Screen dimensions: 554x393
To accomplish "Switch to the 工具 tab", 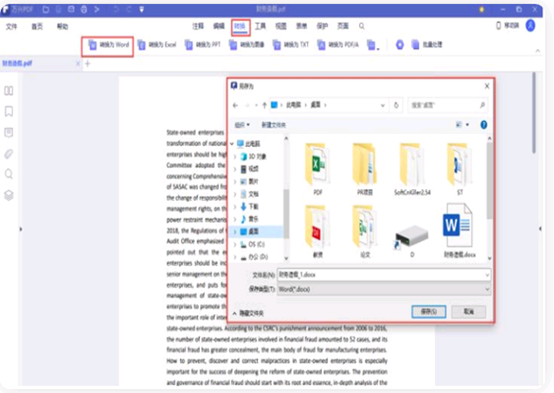I will (260, 26).
